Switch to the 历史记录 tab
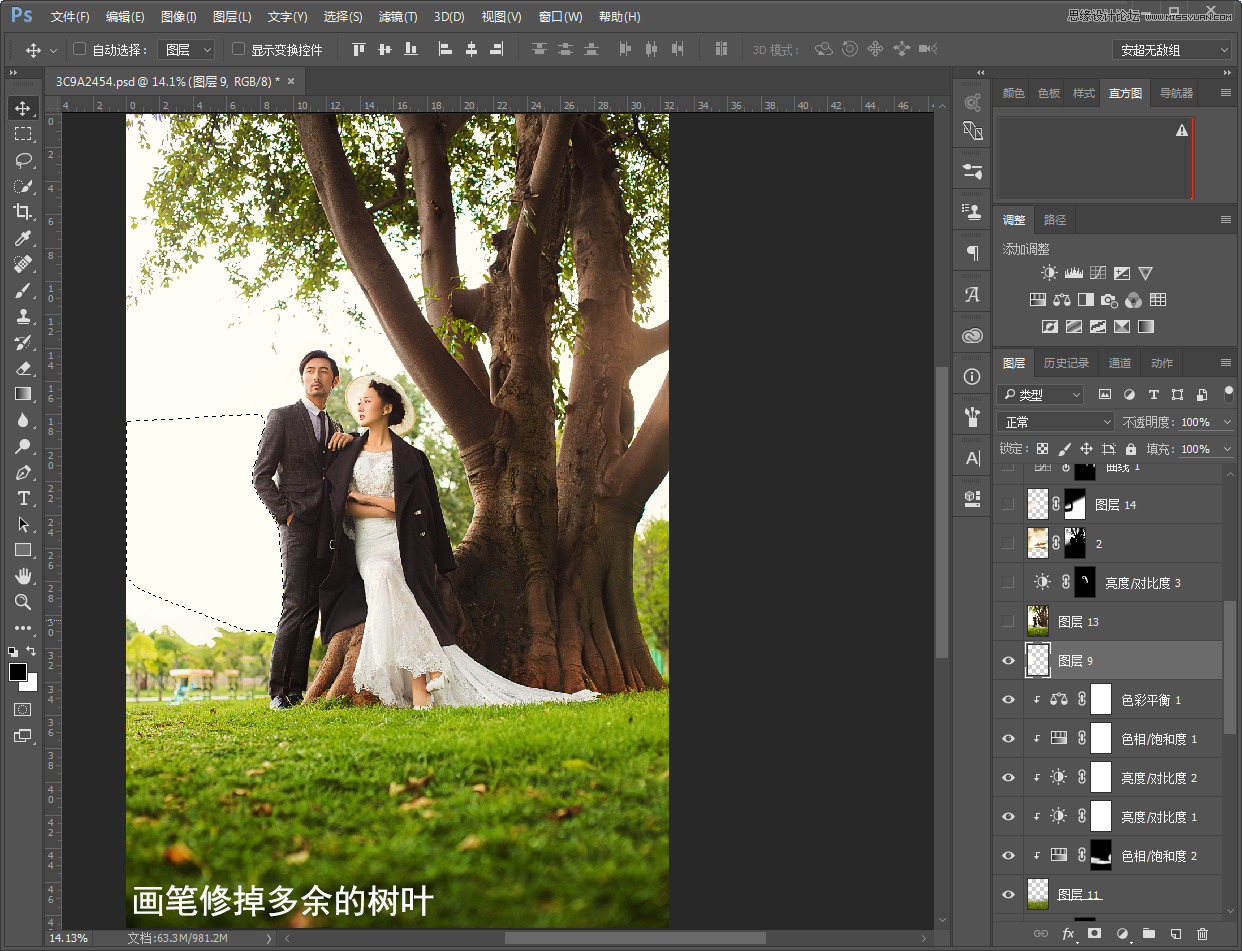 click(1066, 363)
